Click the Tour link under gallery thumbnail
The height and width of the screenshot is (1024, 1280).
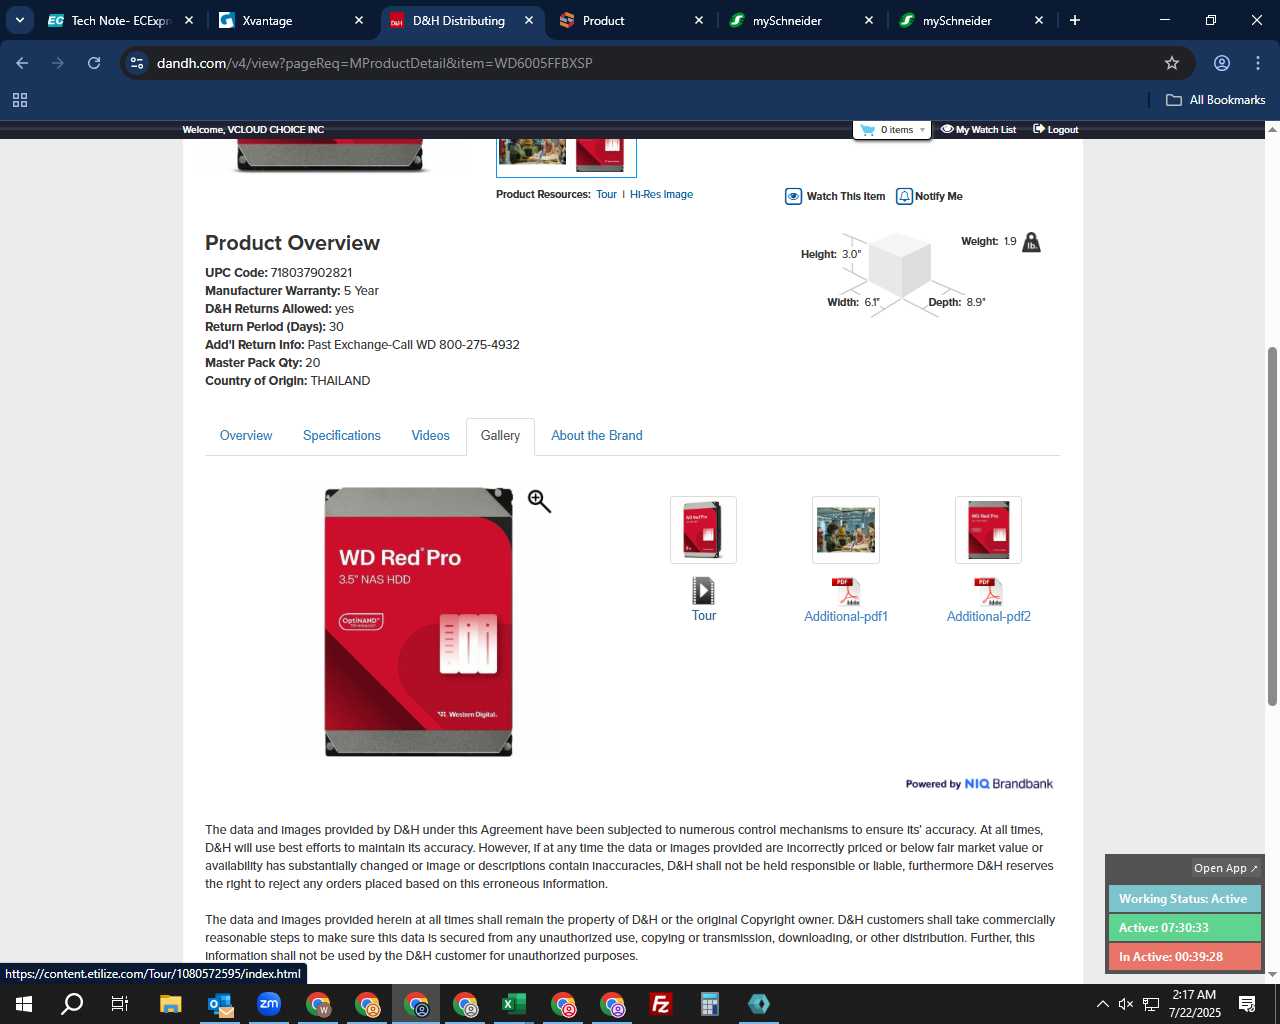pyautogui.click(x=704, y=616)
